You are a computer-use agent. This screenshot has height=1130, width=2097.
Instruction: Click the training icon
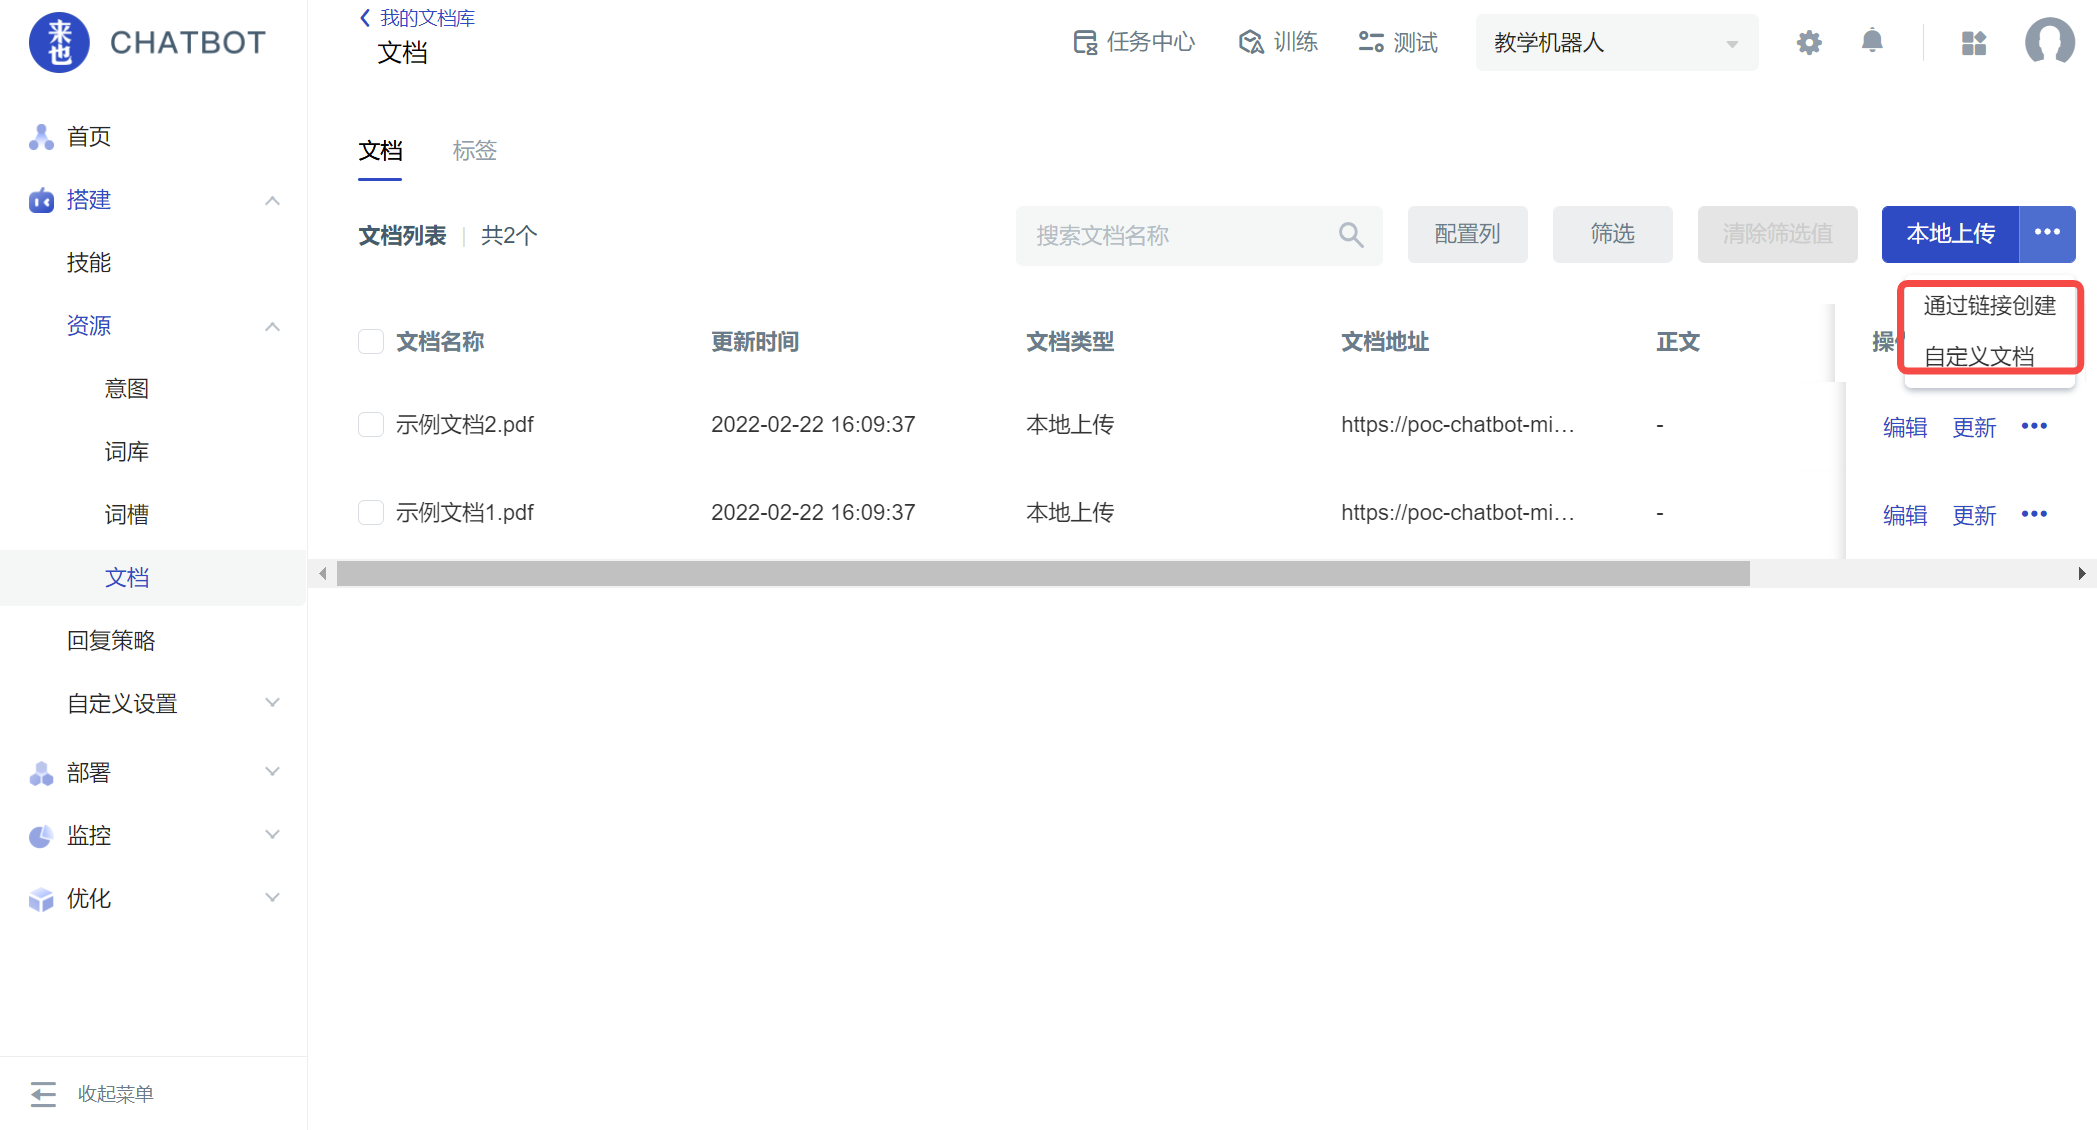(1251, 42)
